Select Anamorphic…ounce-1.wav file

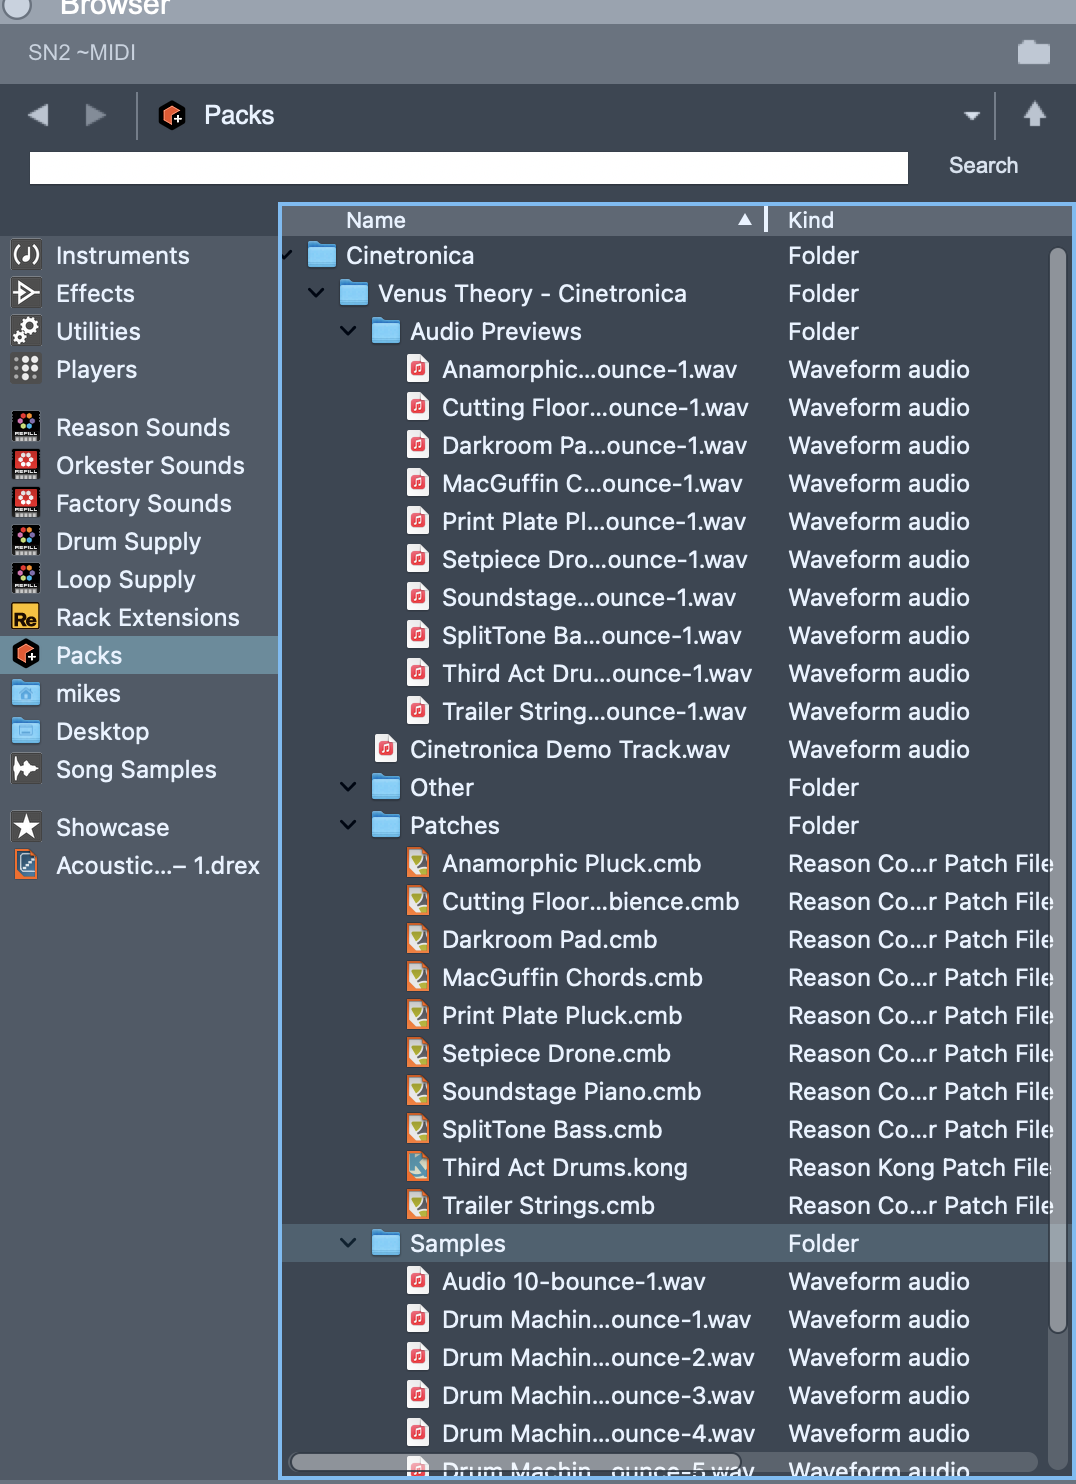coord(665,370)
